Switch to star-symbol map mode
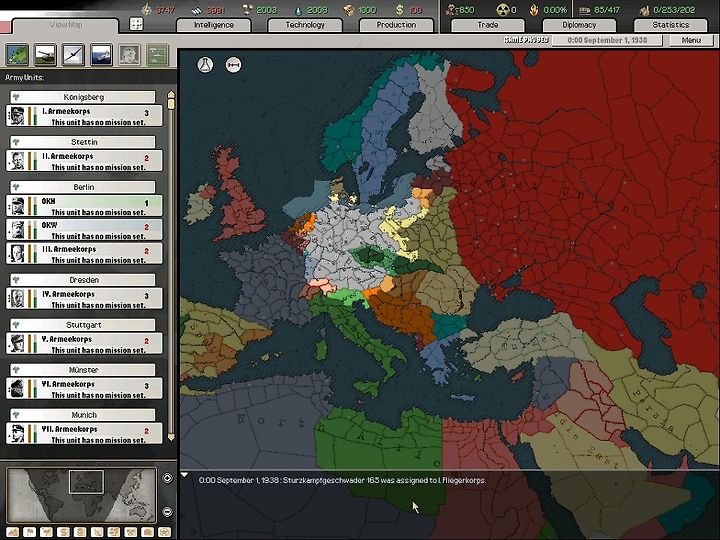720x540 pixels. tap(164, 532)
